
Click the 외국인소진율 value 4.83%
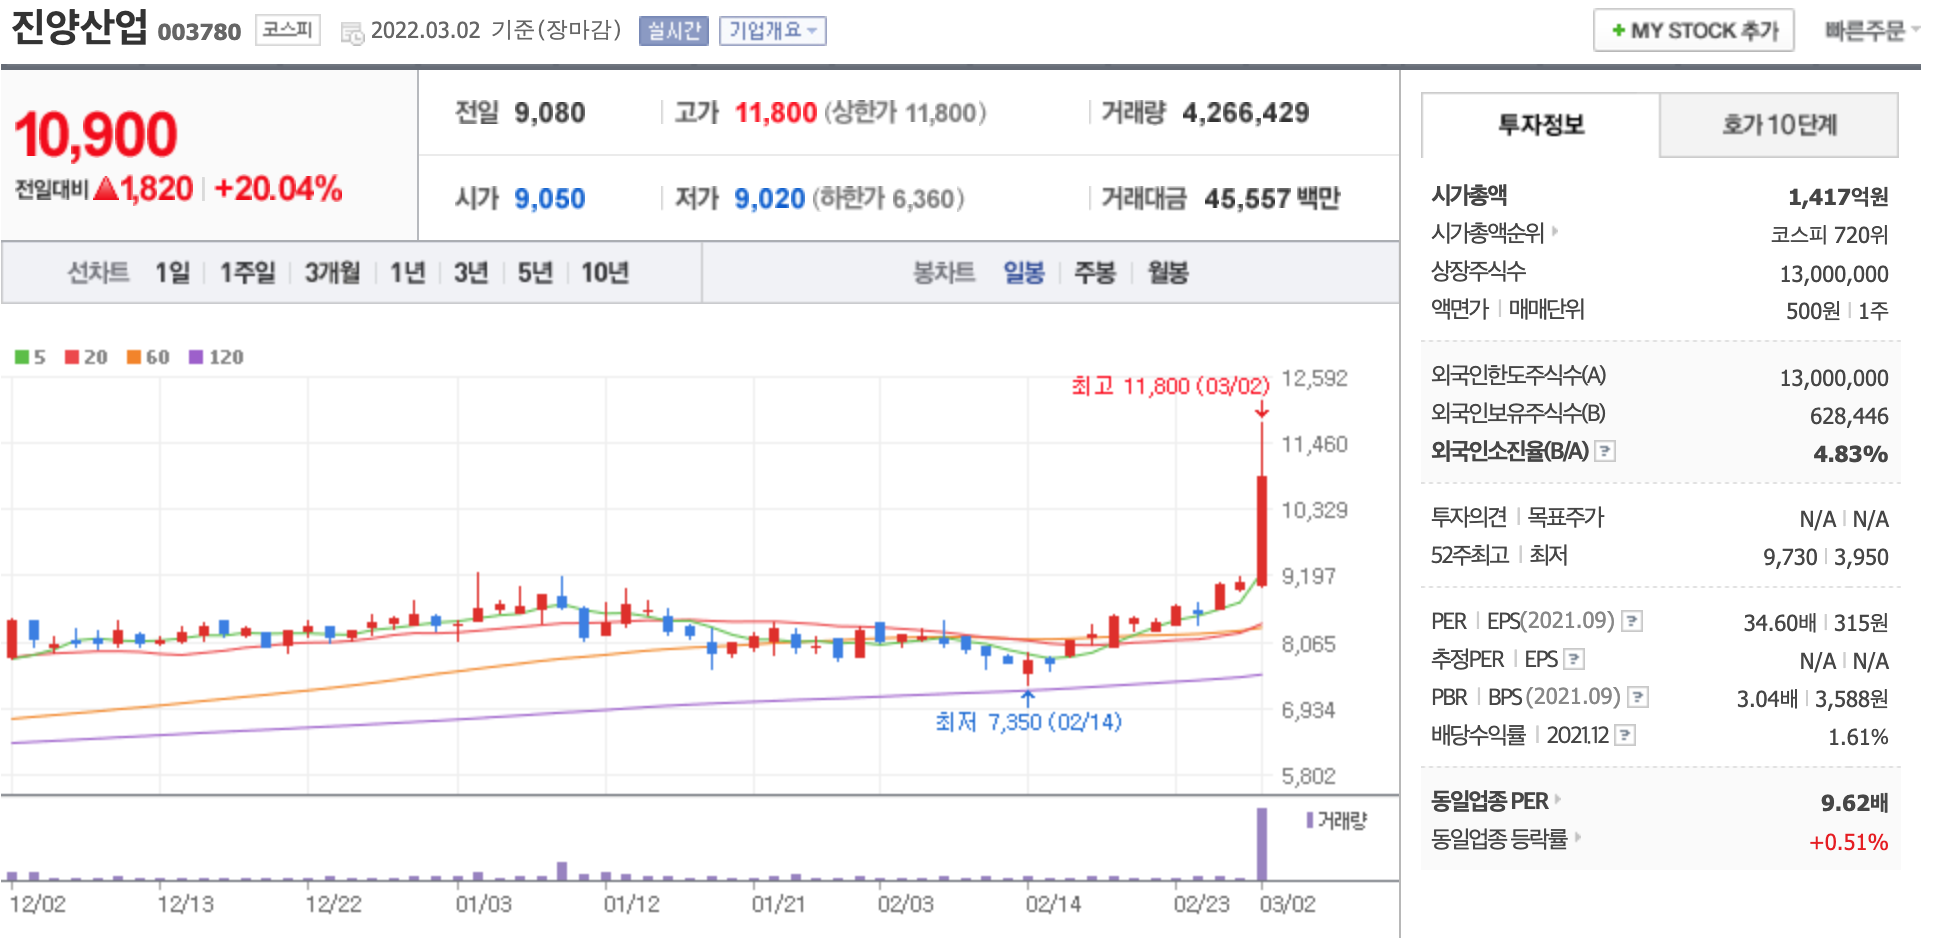[1850, 454]
